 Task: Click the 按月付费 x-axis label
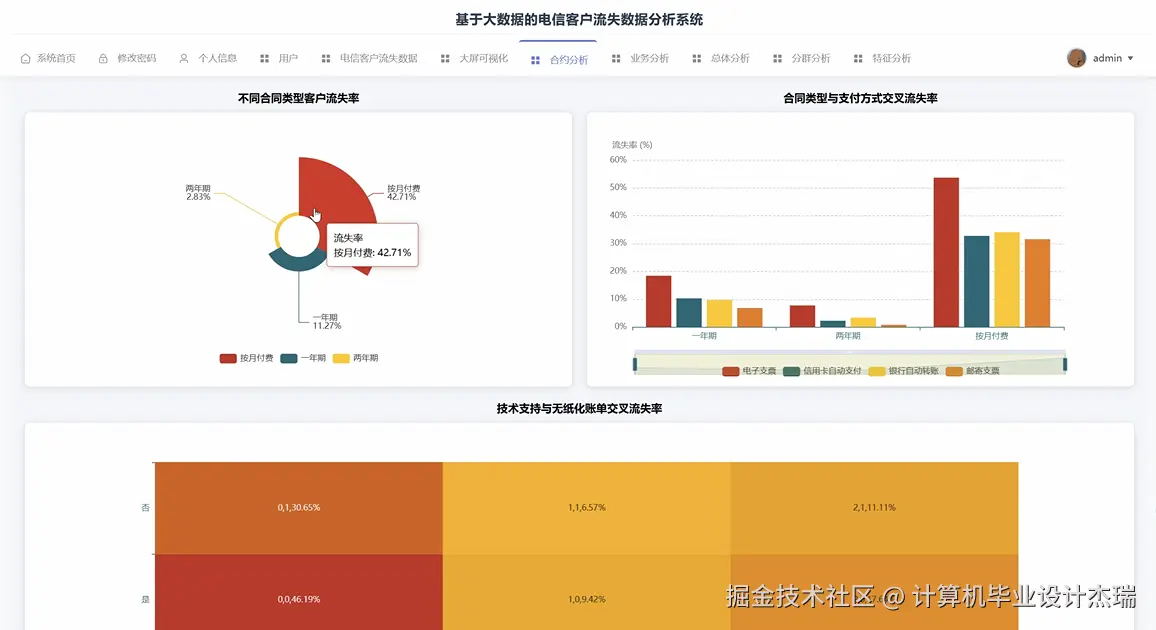click(x=992, y=336)
